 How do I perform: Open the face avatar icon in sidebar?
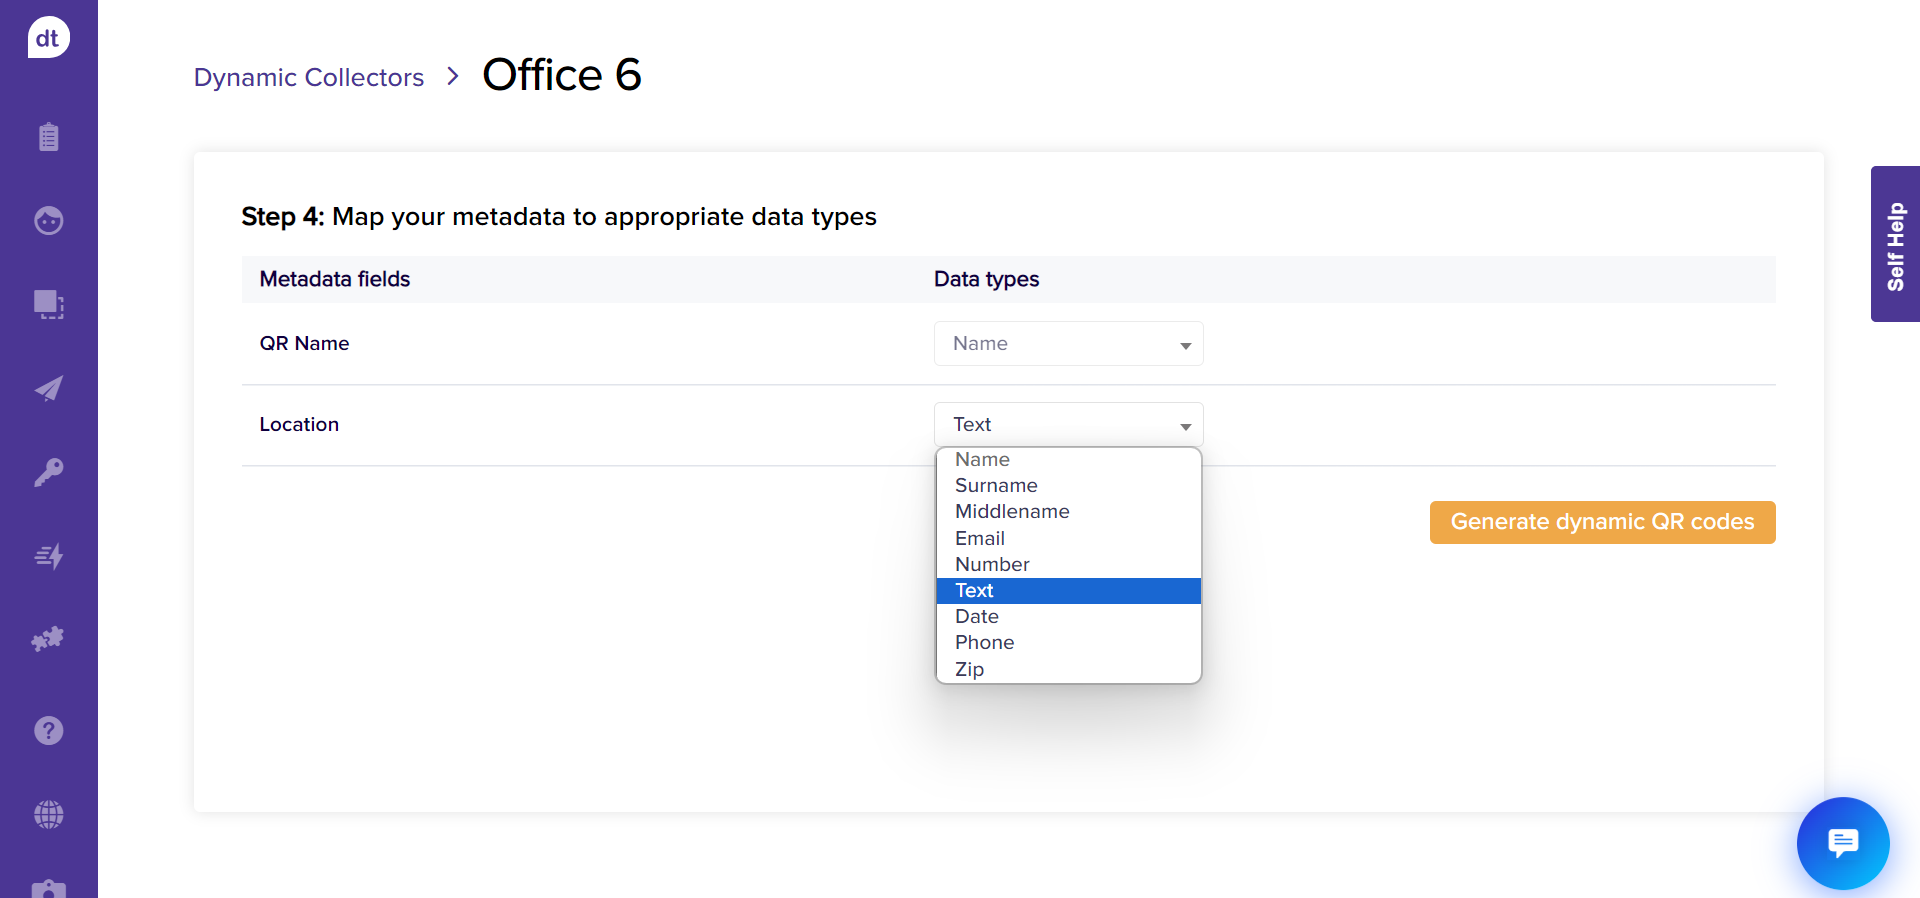[x=48, y=220]
